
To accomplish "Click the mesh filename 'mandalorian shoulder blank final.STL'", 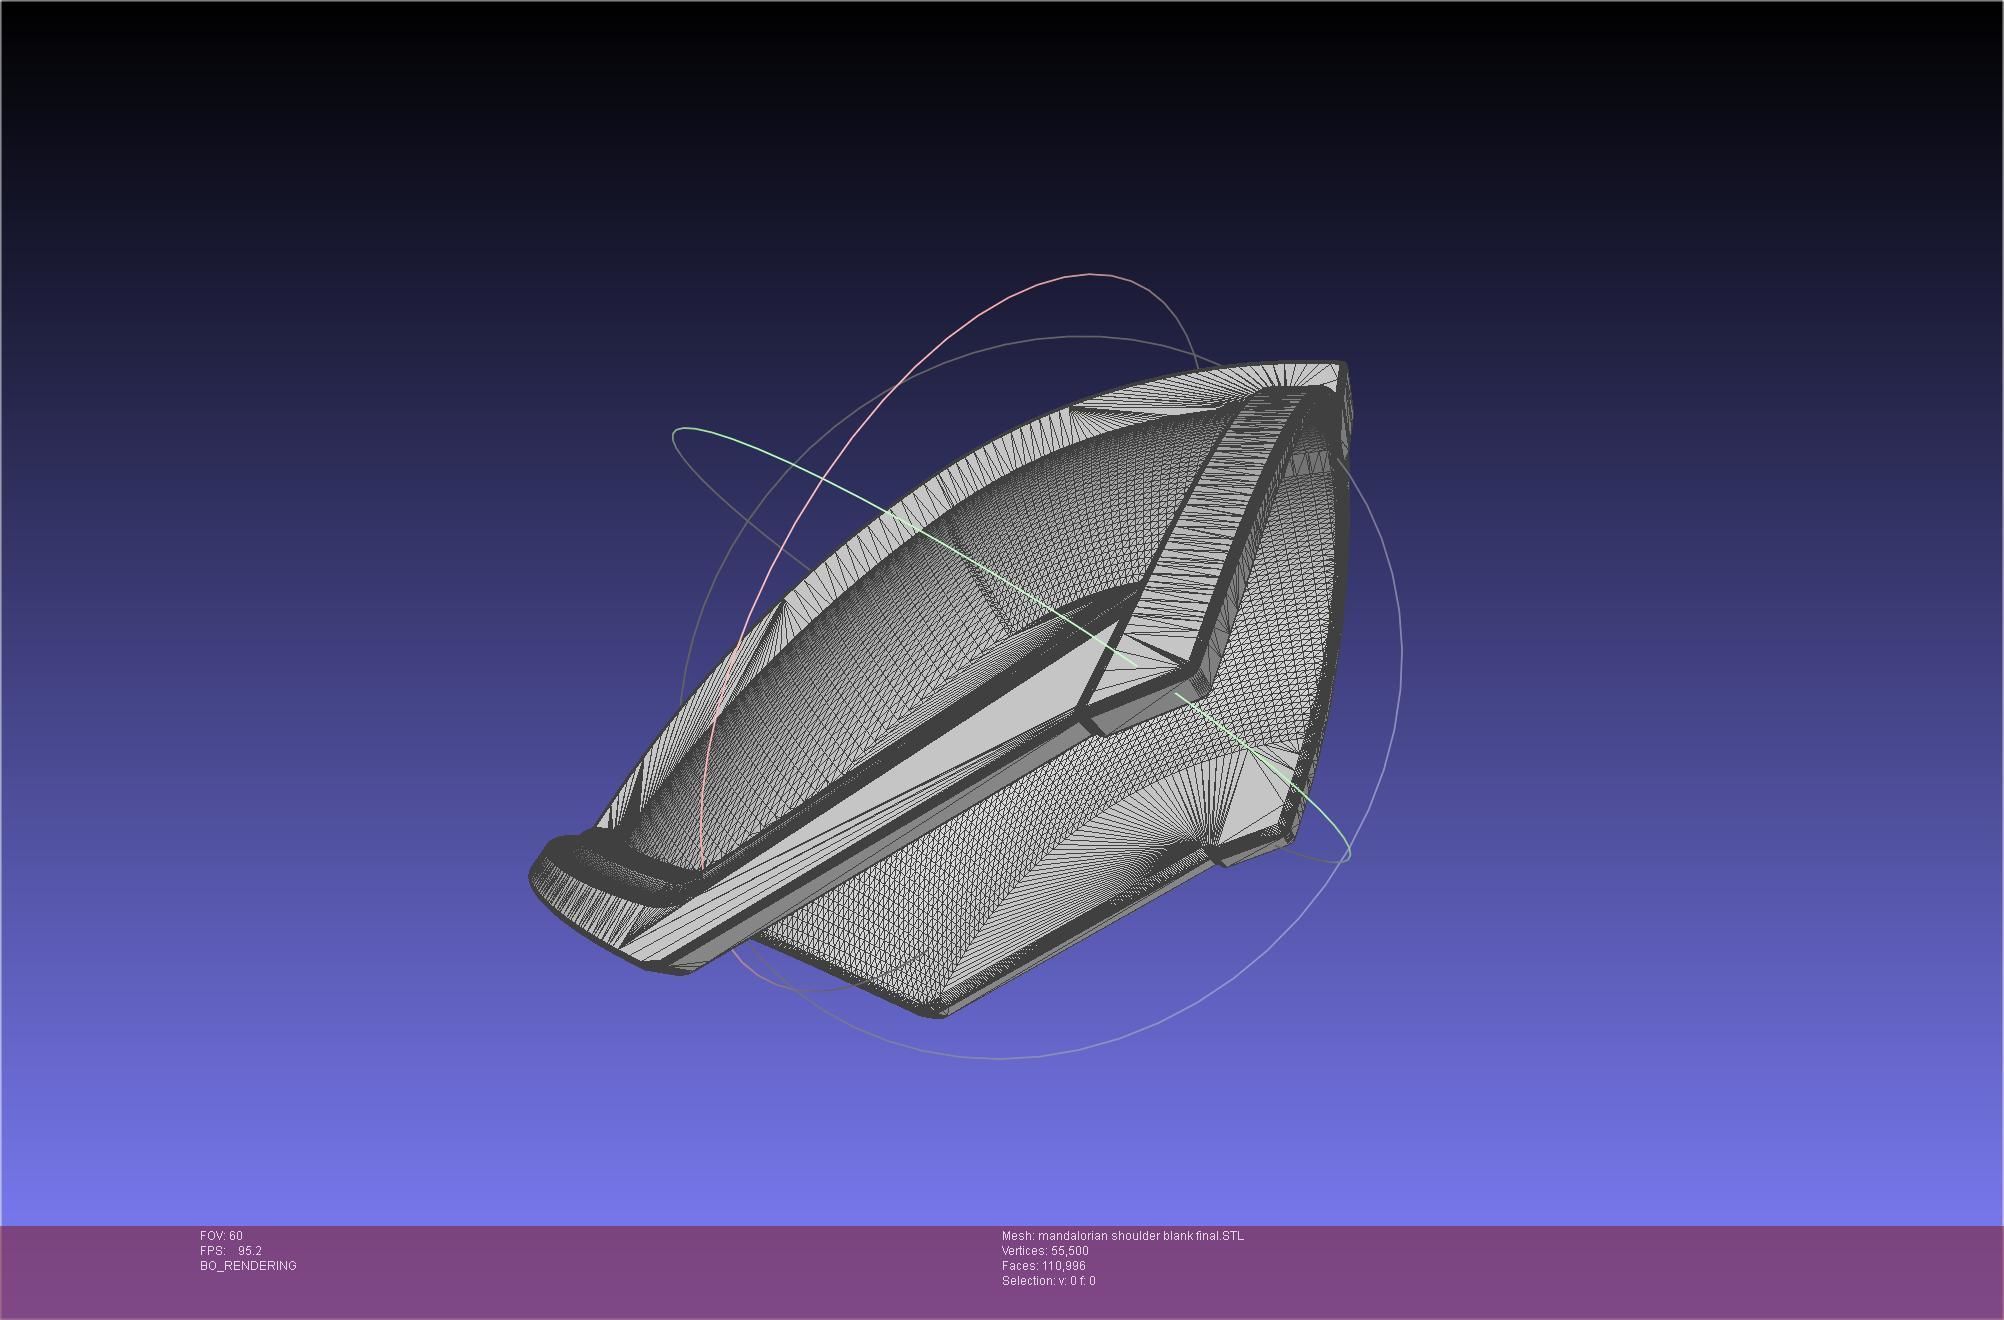I will pyautogui.click(x=1141, y=1236).
